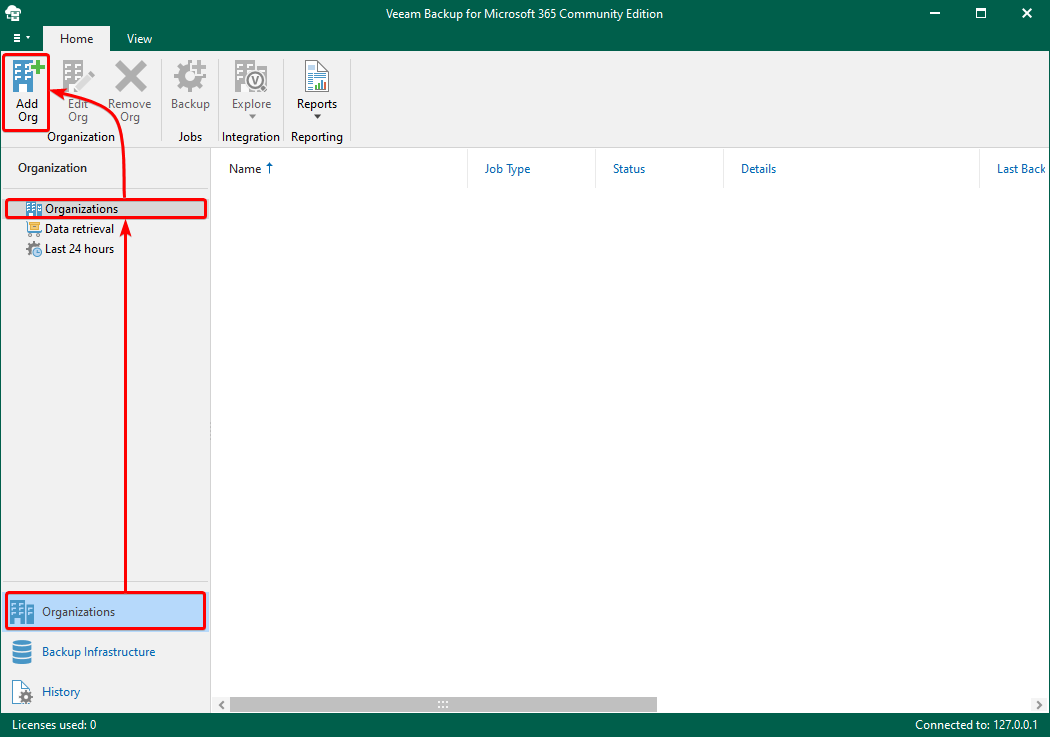The width and height of the screenshot is (1050, 737).
Task: Click the horizontal scrollbar thumb
Action: 443,704
